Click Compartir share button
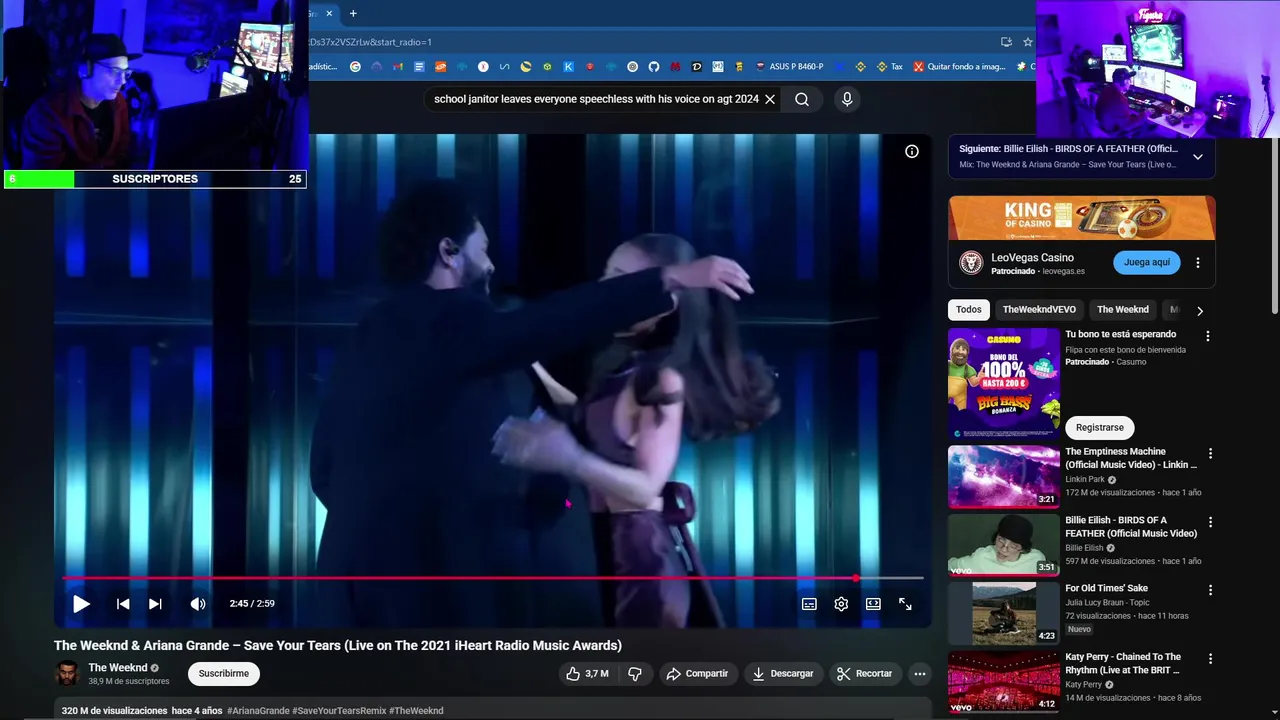This screenshot has height=720, width=1280. click(698, 674)
